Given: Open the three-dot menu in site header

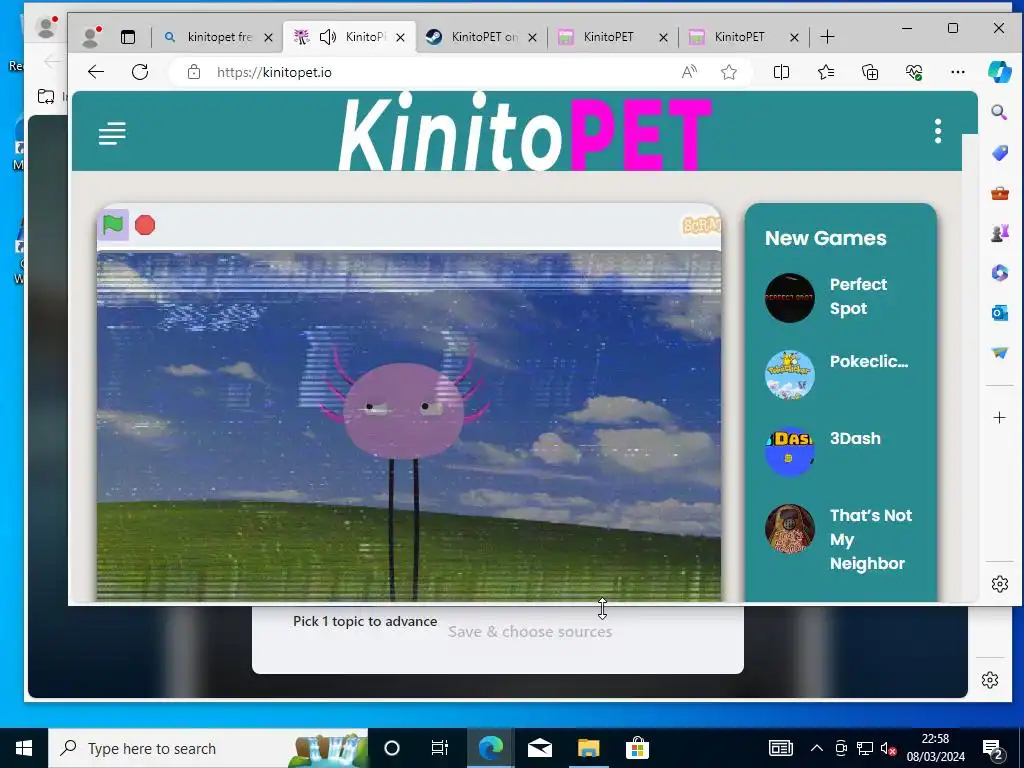Looking at the screenshot, I should point(938,131).
